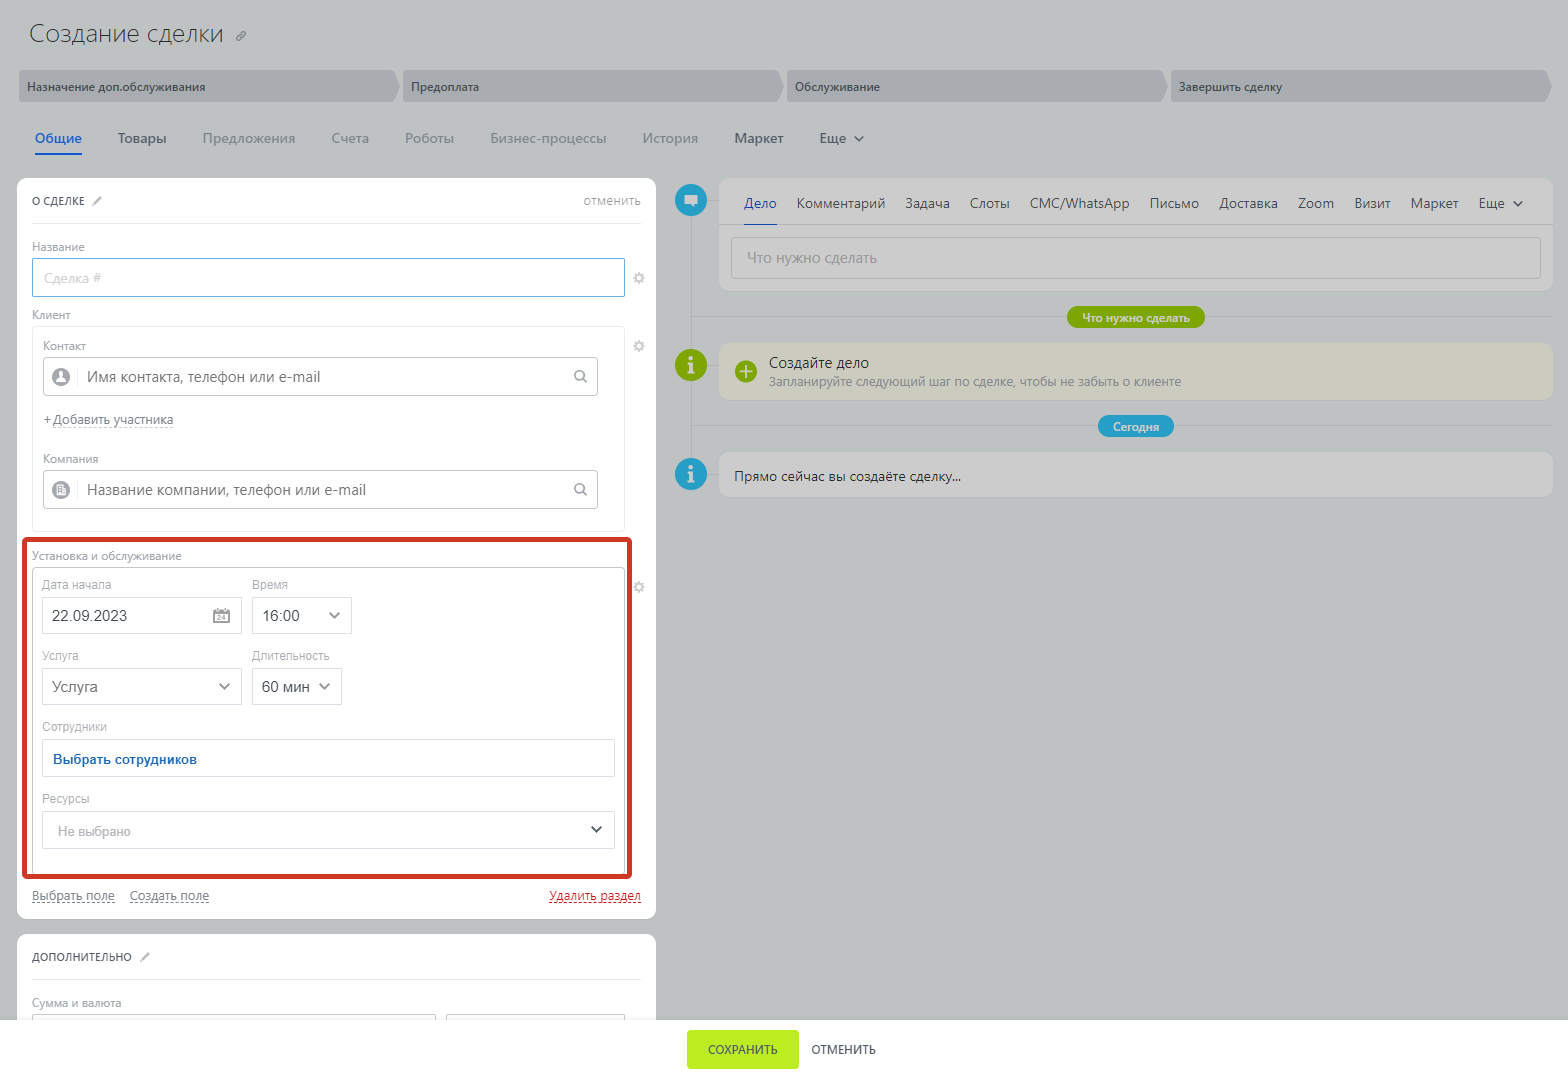
Task: Open gear settings for Клиент field
Action: [639, 346]
